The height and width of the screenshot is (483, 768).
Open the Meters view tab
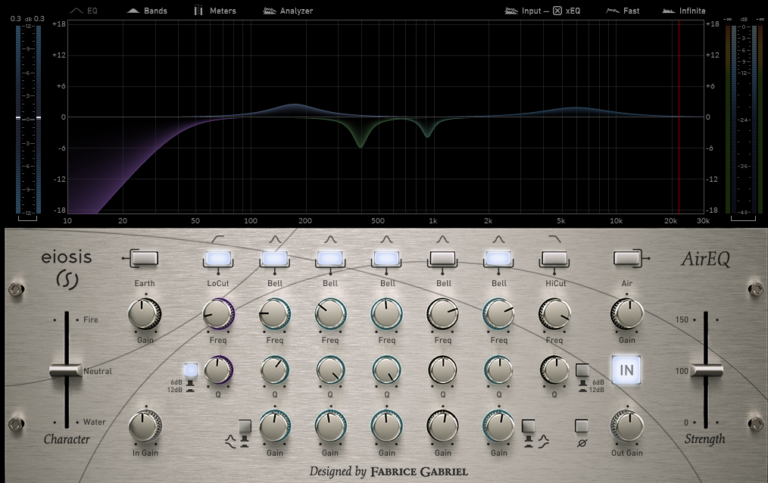[x=215, y=10]
